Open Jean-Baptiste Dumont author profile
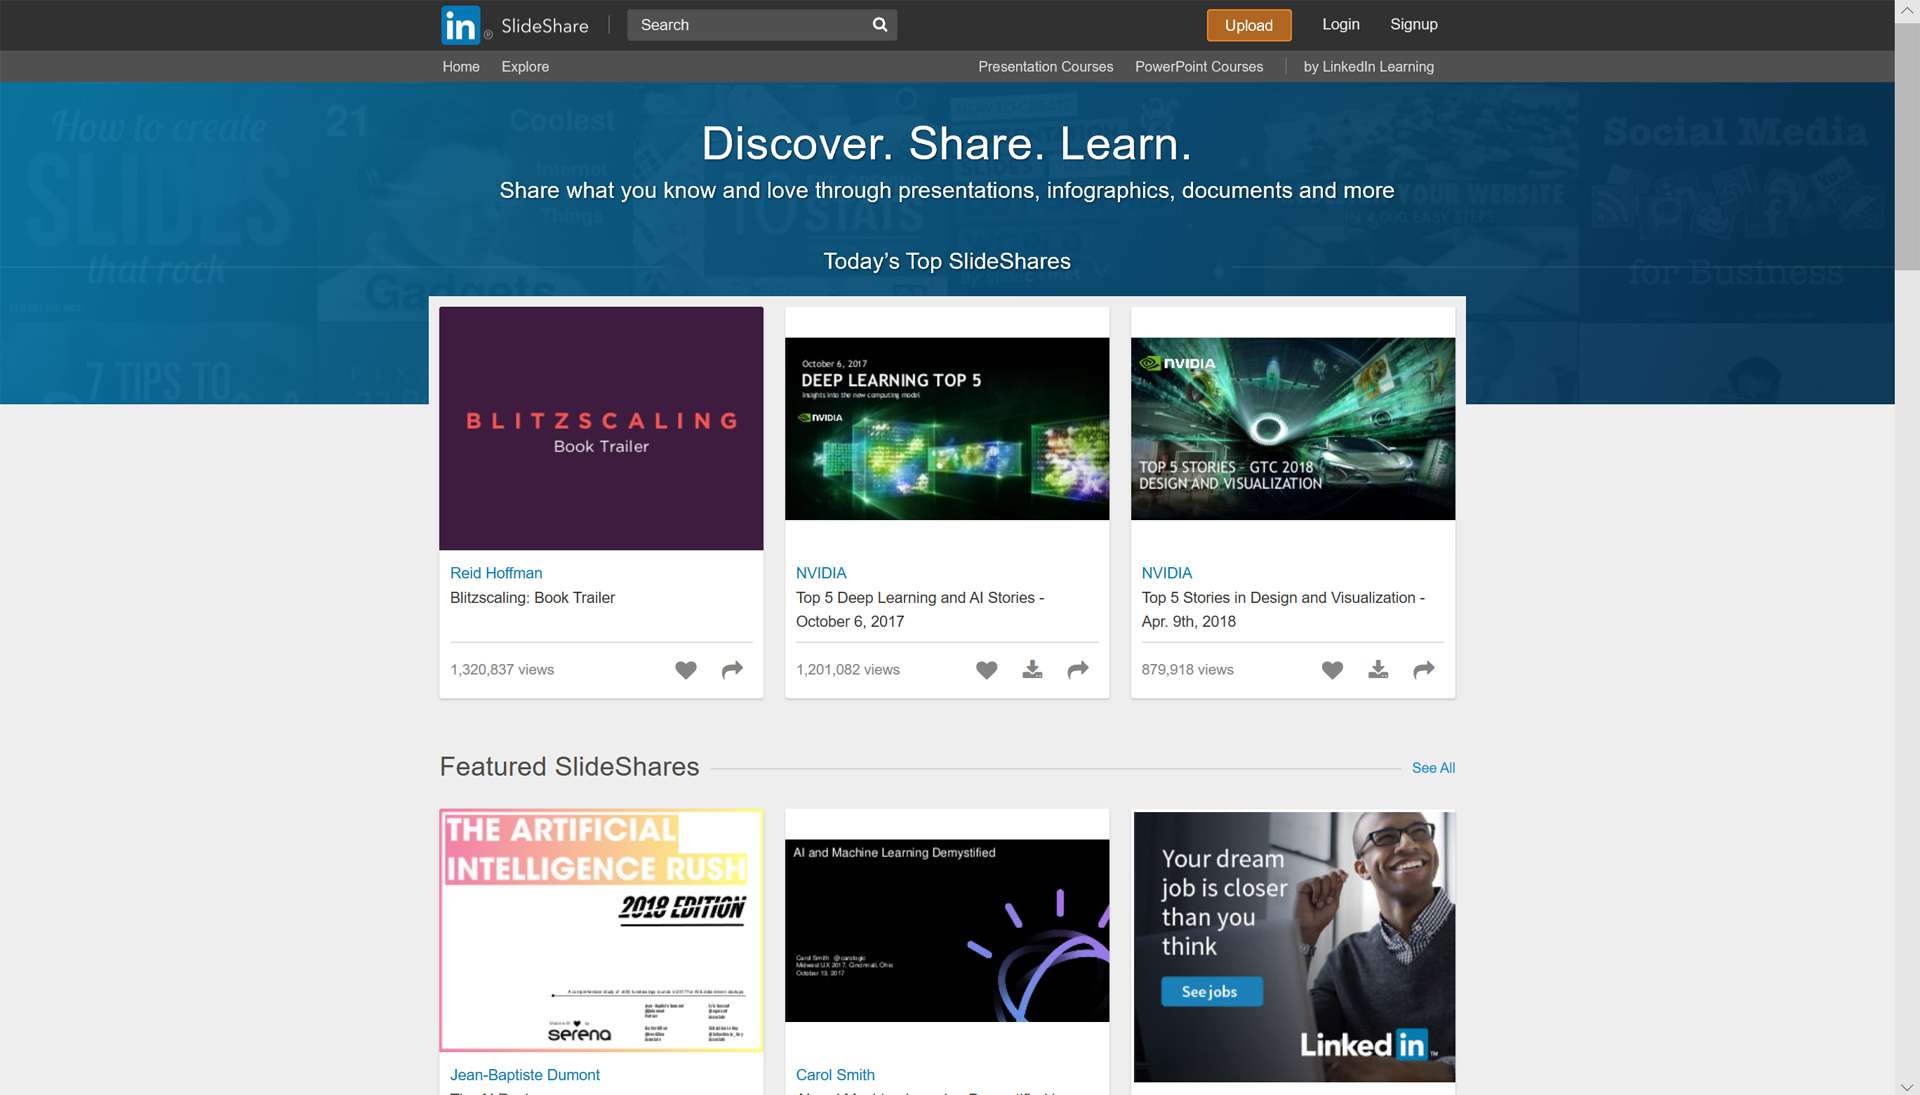 click(x=525, y=1075)
